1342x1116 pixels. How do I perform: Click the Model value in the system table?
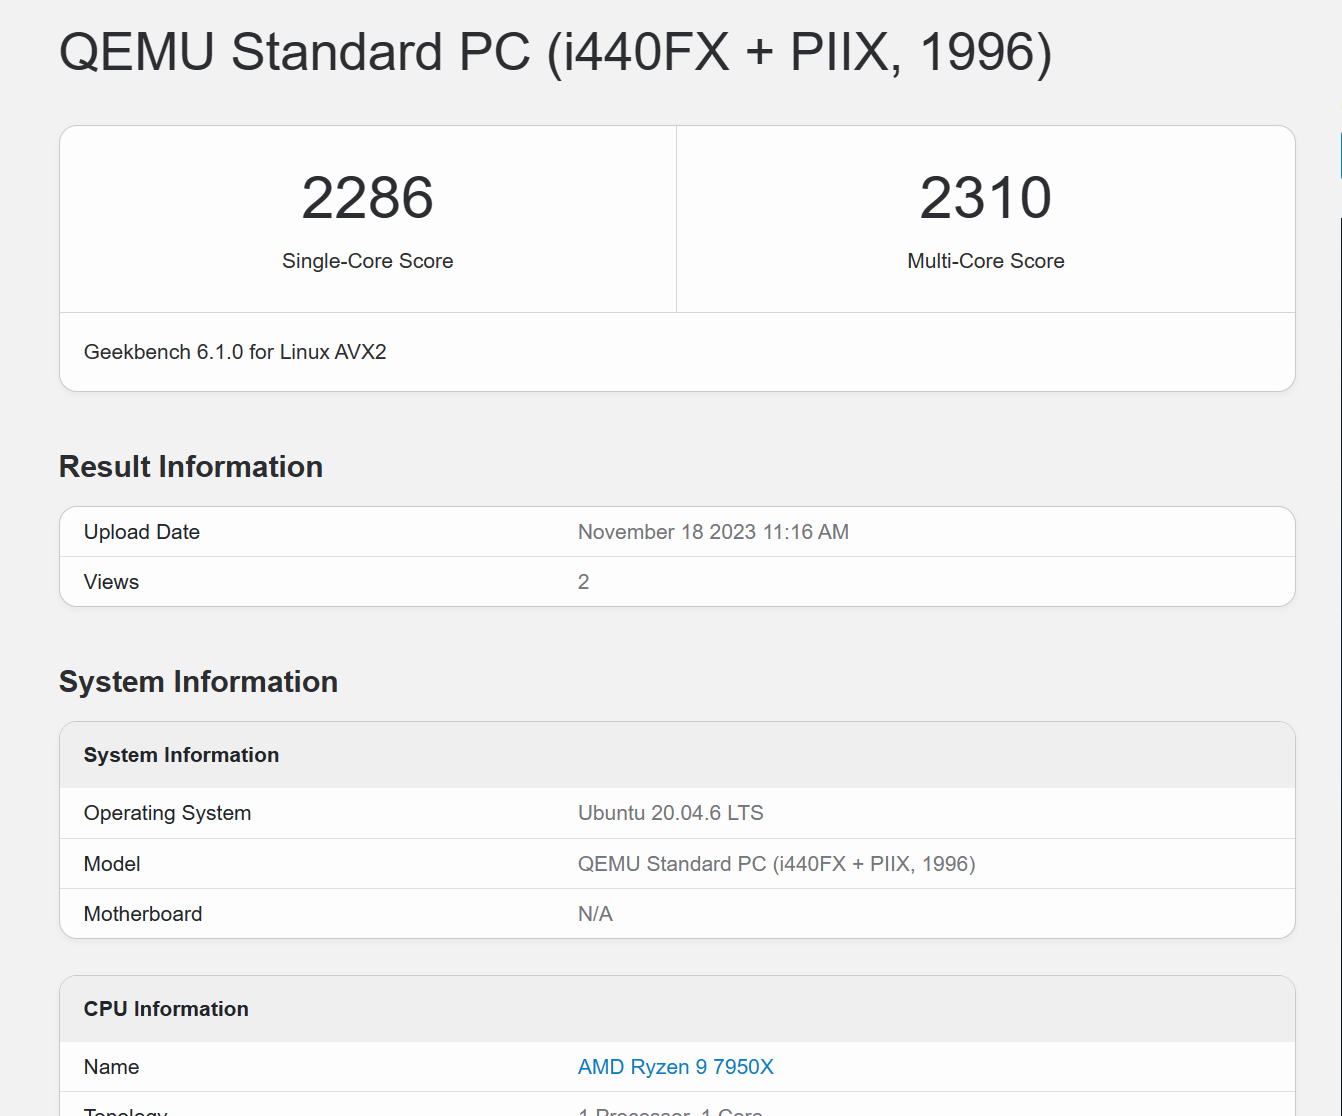[x=776, y=864]
